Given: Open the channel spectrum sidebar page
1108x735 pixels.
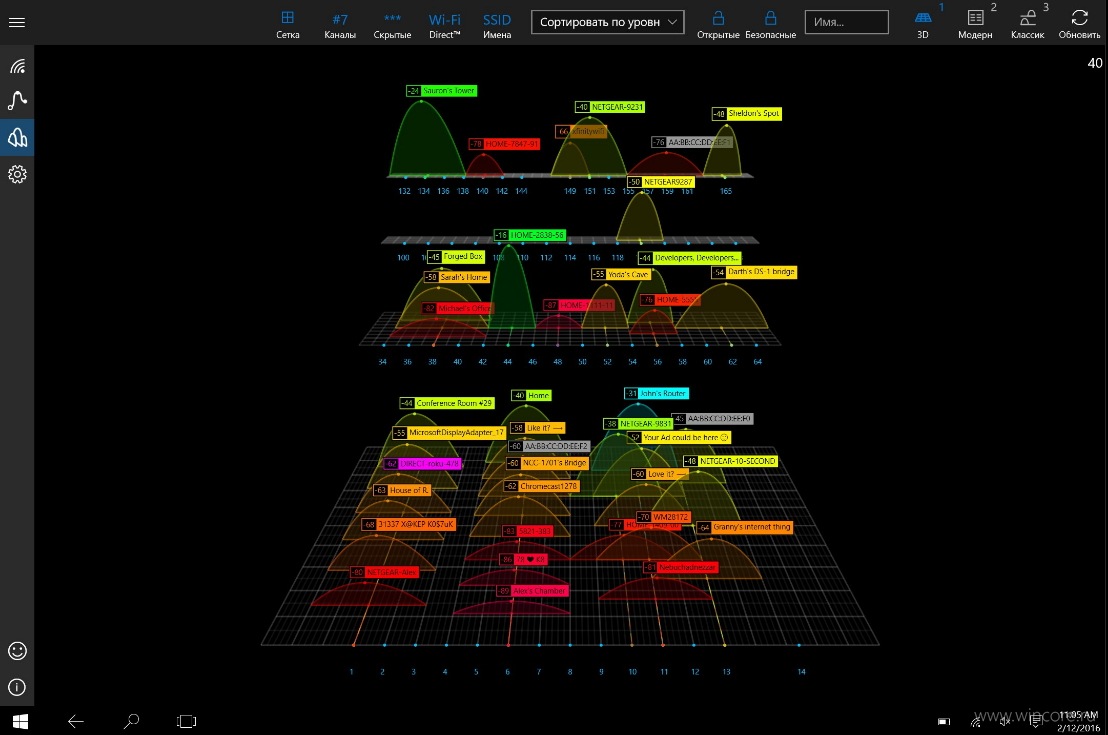Looking at the screenshot, I should [x=17, y=137].
